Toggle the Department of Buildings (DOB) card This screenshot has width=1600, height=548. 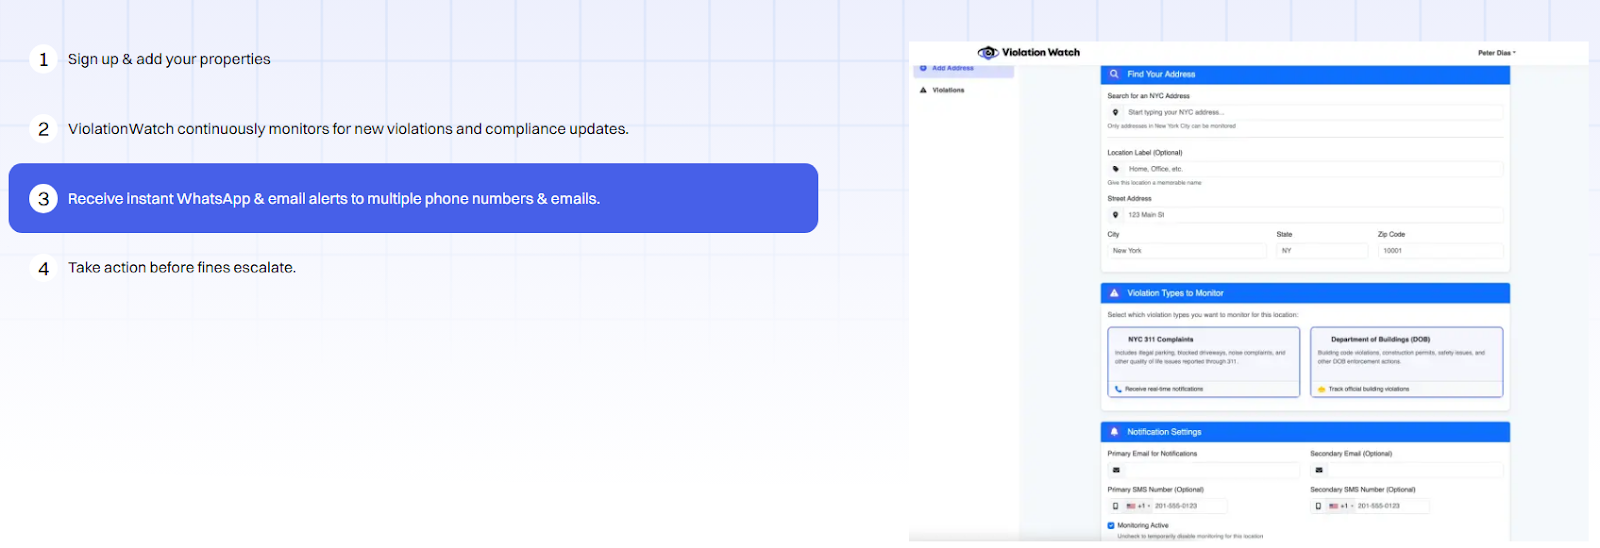coord(1407,362)
